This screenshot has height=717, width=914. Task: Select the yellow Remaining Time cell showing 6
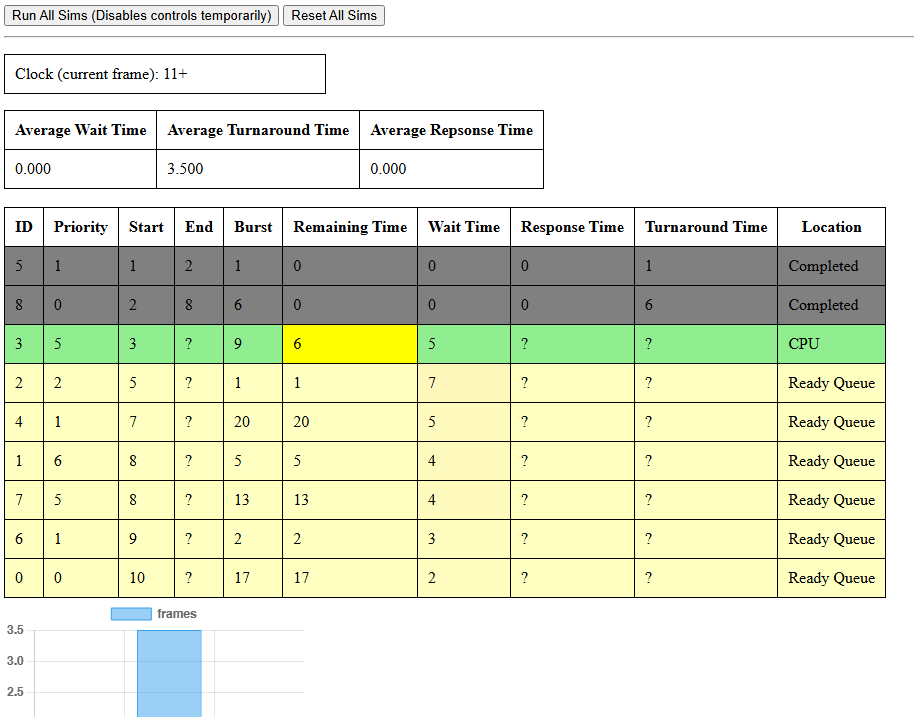click(x=349, y=344)
